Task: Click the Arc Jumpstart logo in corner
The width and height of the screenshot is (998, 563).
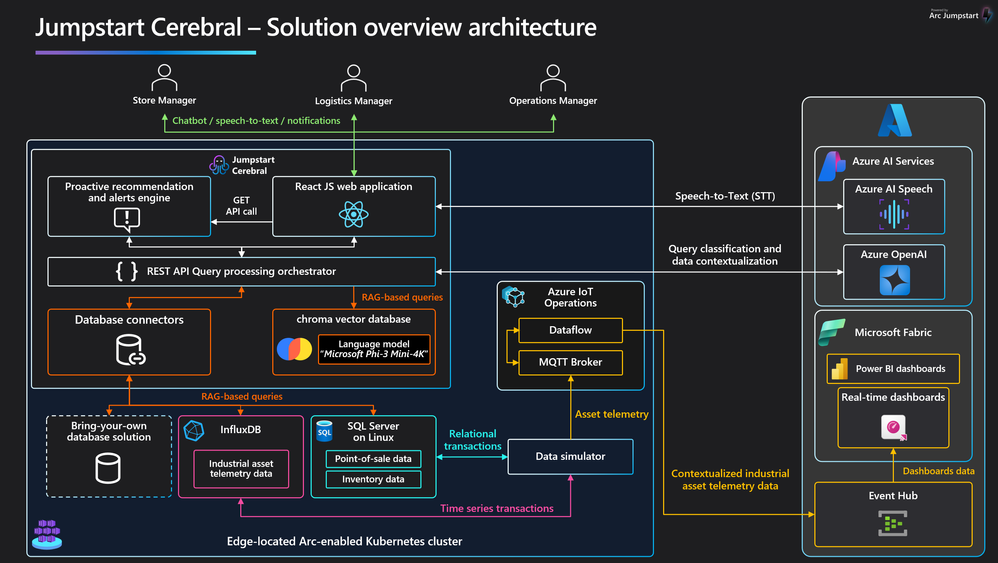Action: [961, 14]
